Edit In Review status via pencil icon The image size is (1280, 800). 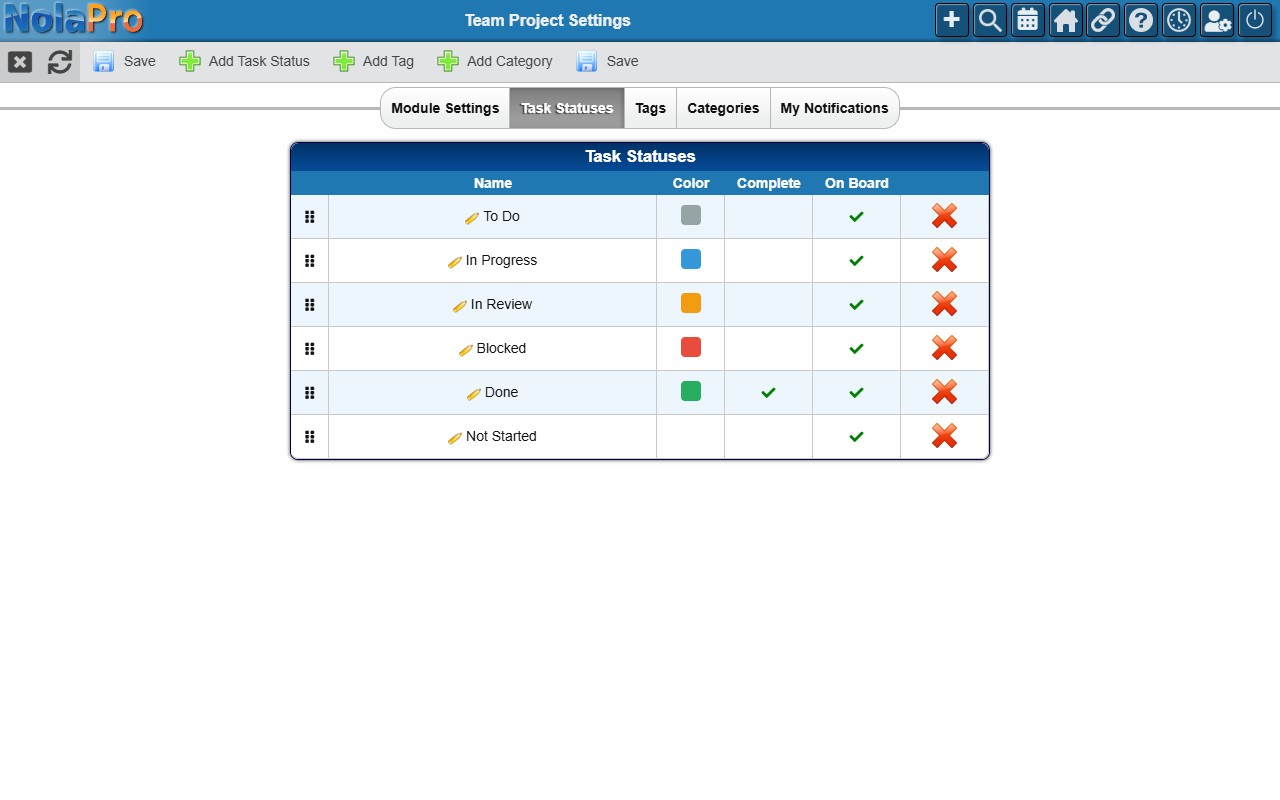460,306
